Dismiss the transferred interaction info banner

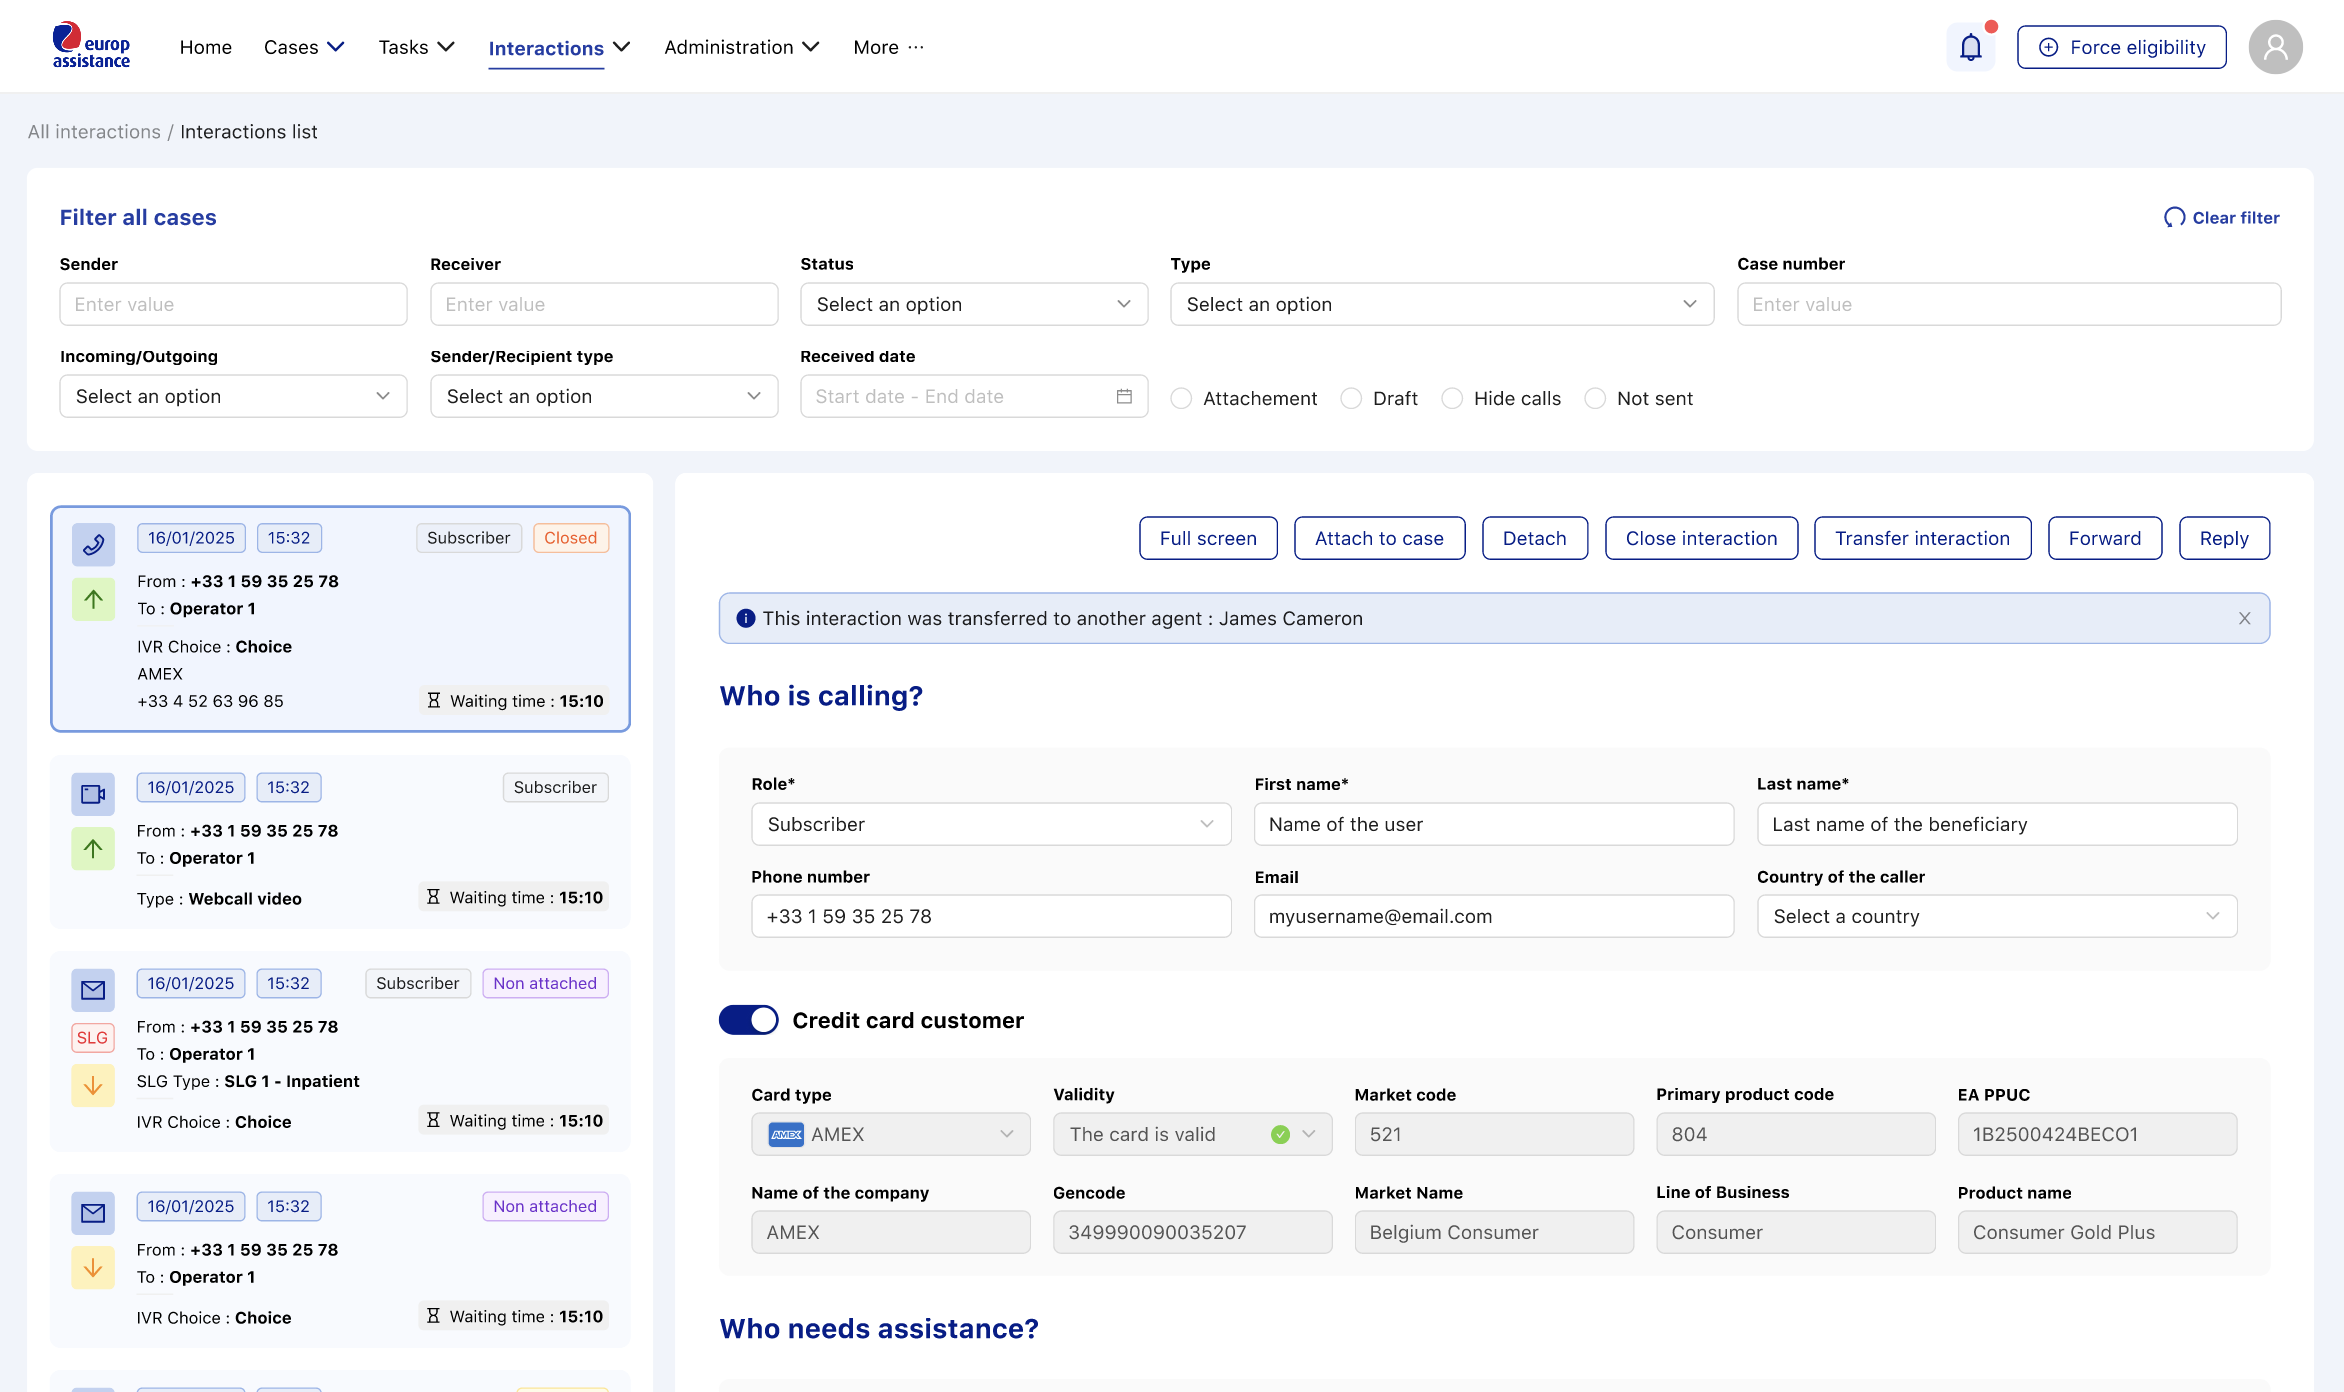click(x=2245, y=618)
